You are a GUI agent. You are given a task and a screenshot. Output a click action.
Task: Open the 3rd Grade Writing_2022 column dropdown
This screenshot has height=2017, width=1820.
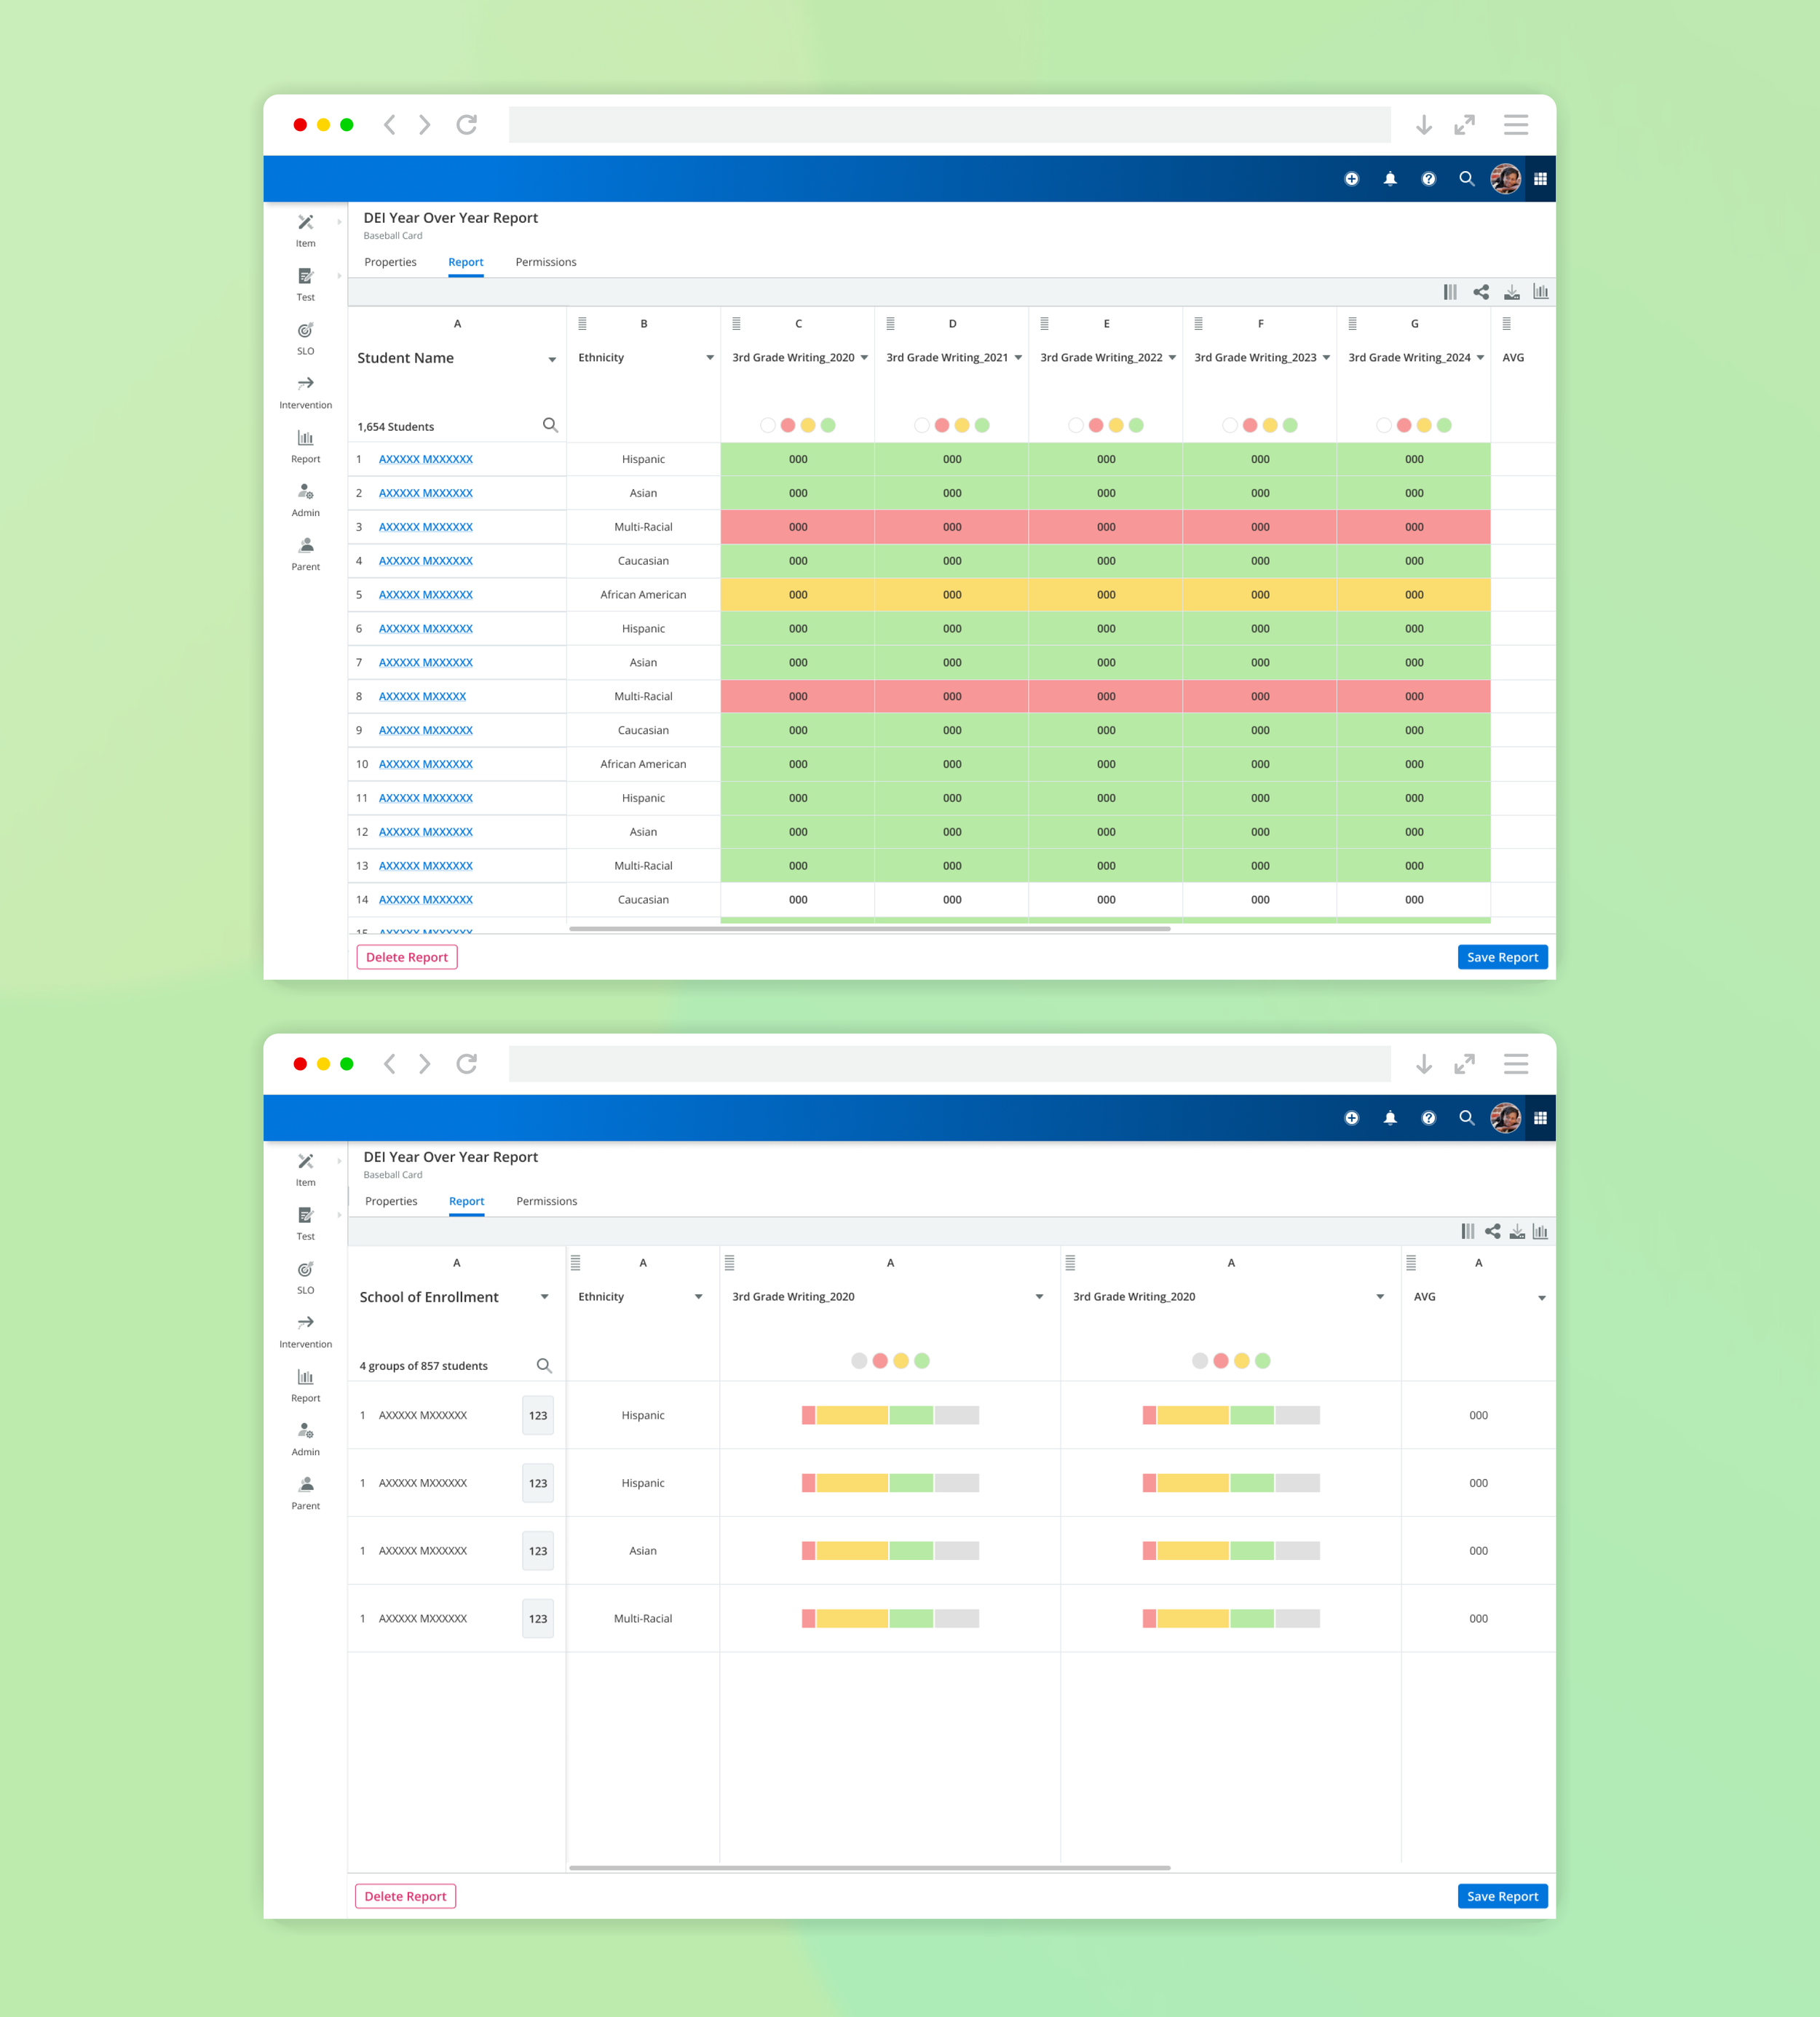click(x=1172, y=358)
